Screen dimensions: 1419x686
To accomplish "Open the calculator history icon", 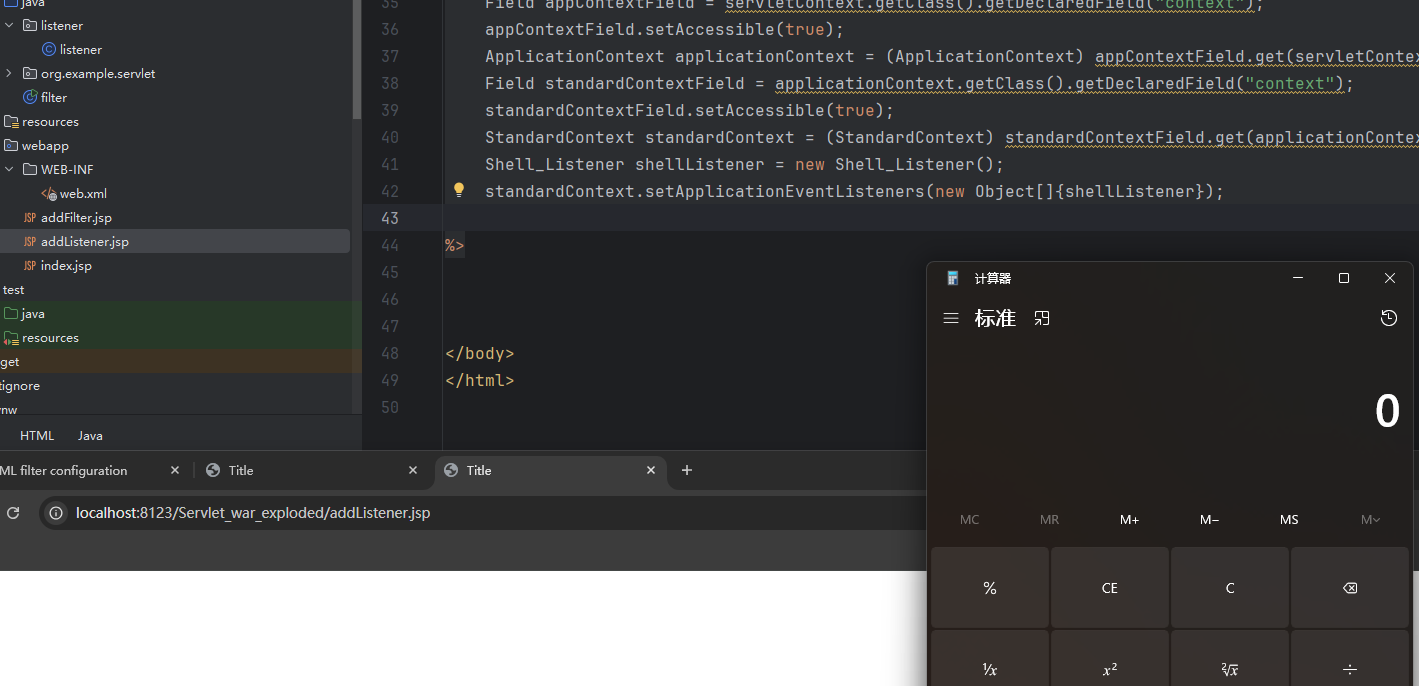I will pos(1388,318).
